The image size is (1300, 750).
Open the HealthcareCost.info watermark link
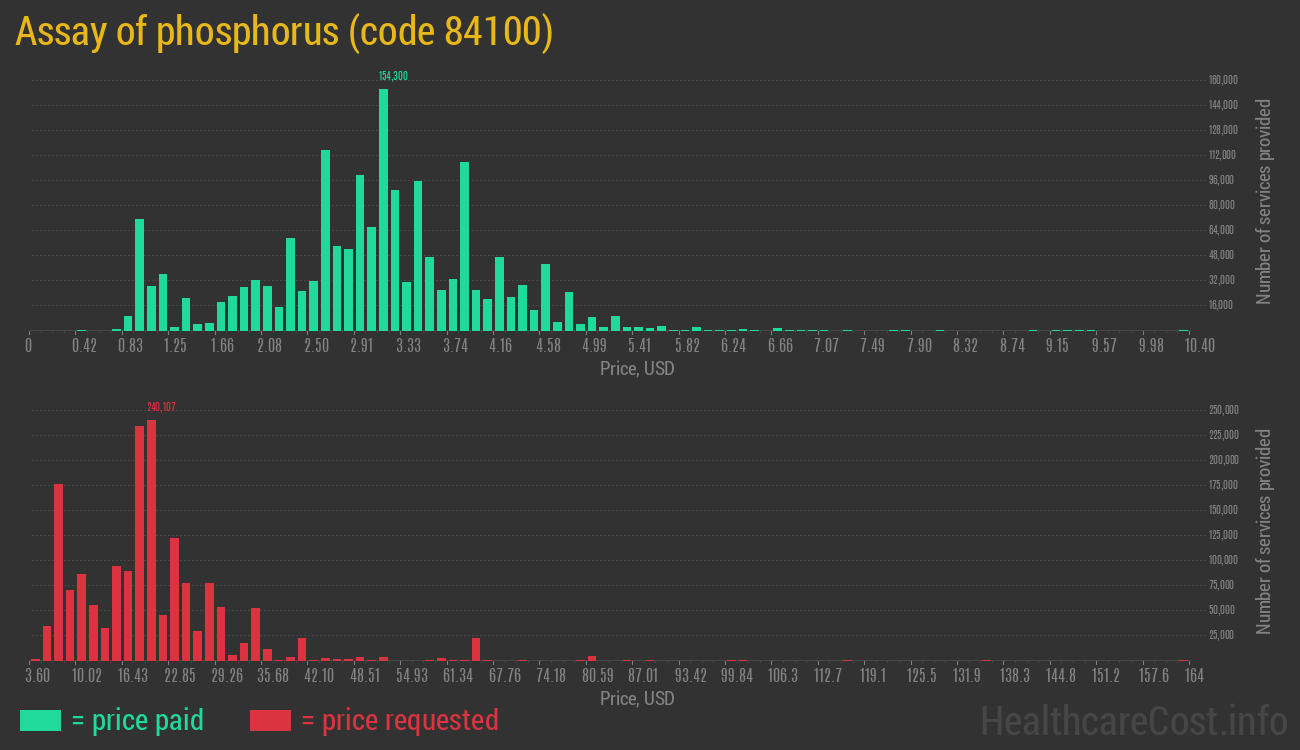point(1133,720)
